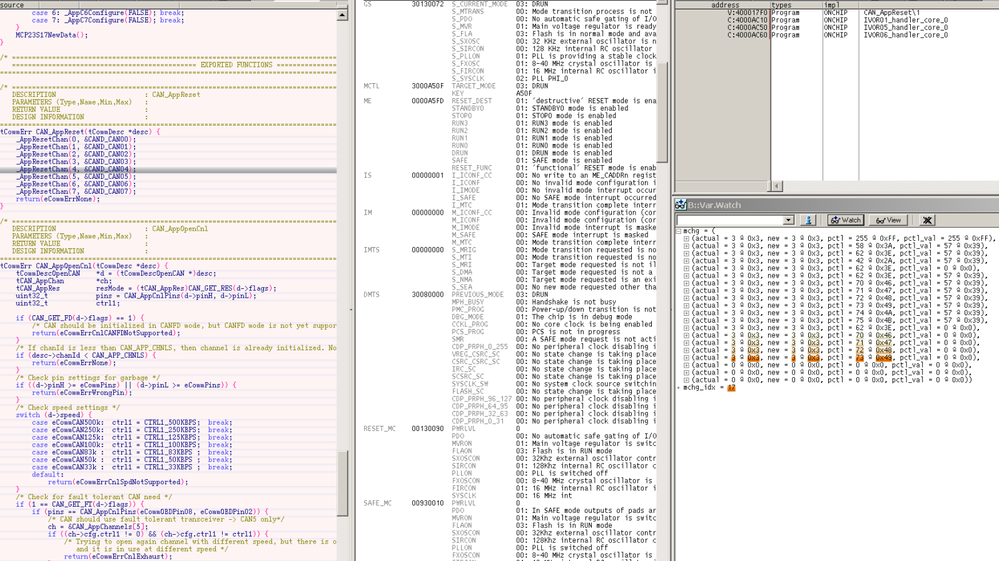This screenshot has width=999, height=561.
Task: Click the View button in Var.Watch toolbar
Action: (x=888, y=220)
